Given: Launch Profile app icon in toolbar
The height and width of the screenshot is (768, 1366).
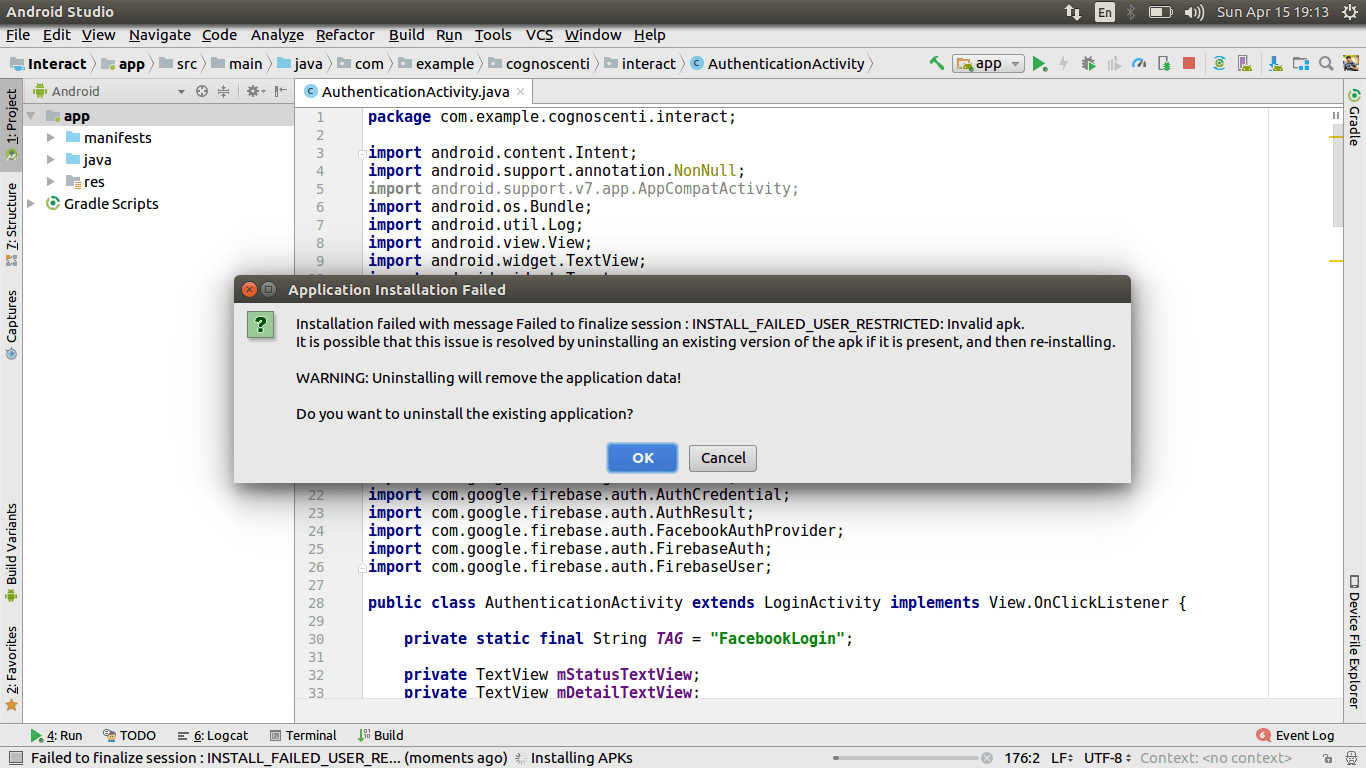Looking at the screenshot, I should (1140, 62).
